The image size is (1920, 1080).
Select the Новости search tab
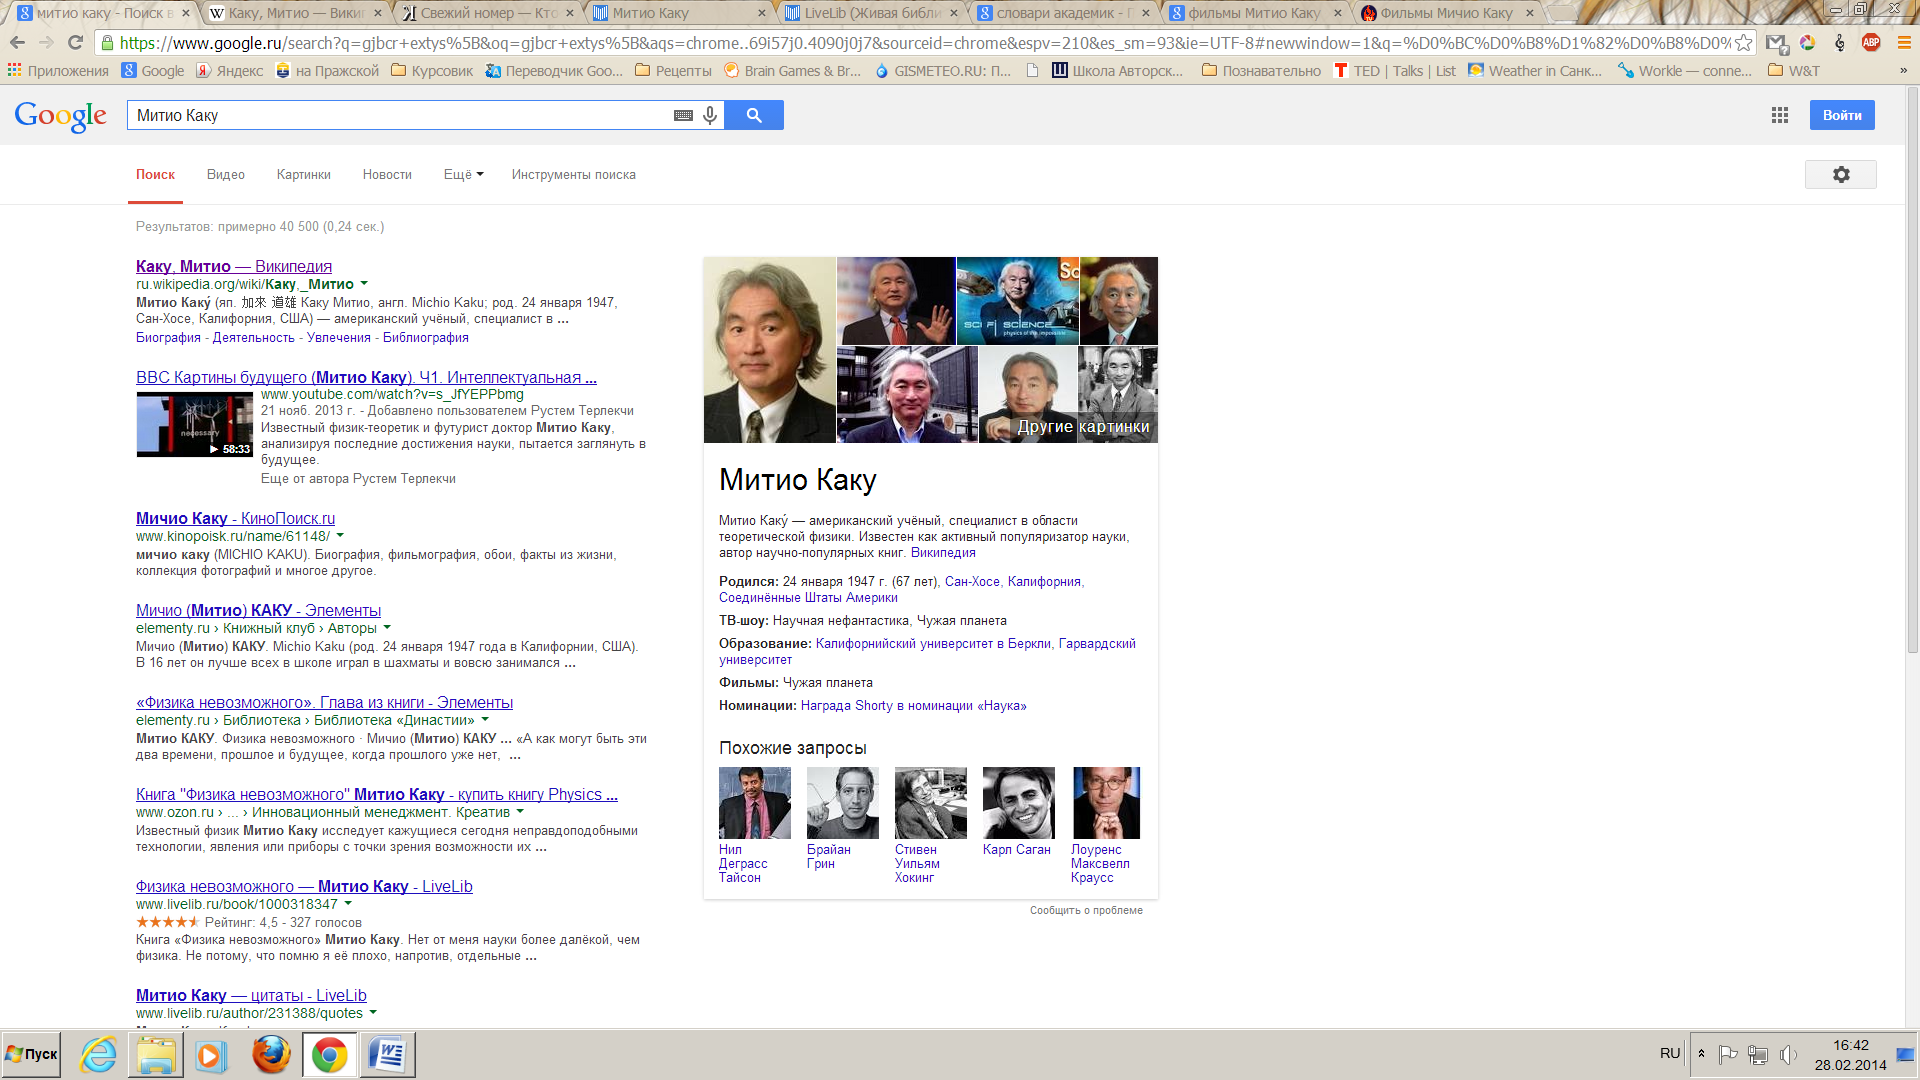pos(387,174)
